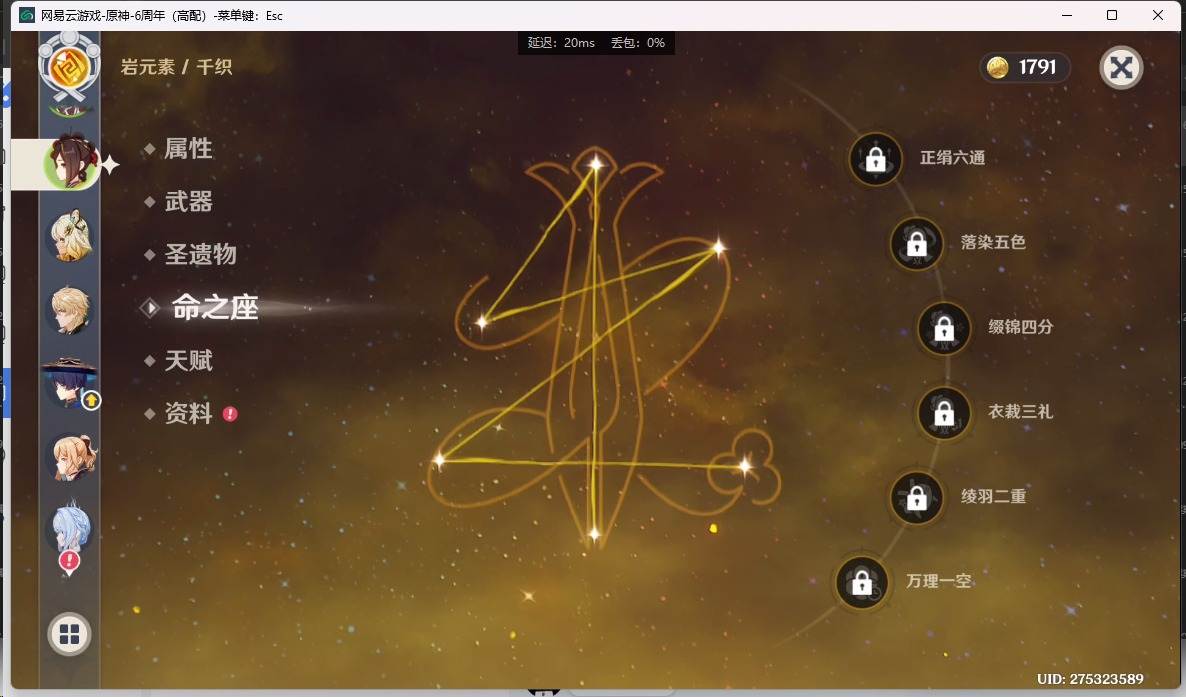Select Chiori's portrait in the character list
The height and width of the screenshot is (697, 1186).
pyautogui.click(x=71, y=163)
